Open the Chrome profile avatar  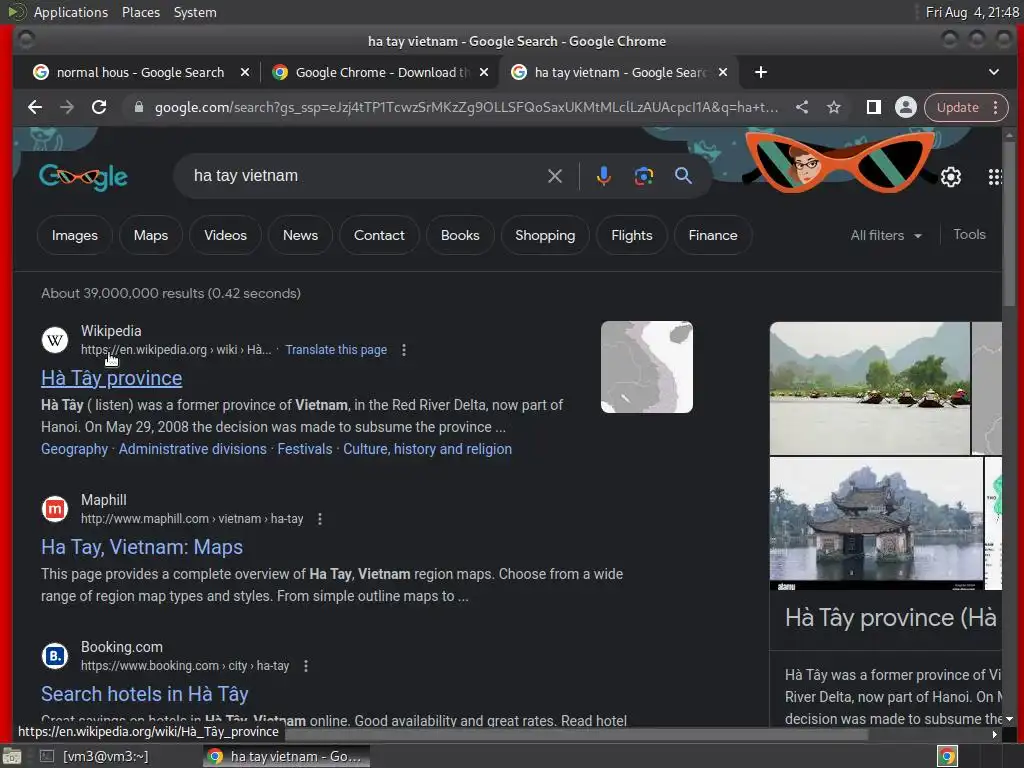(x=905, y=107)
